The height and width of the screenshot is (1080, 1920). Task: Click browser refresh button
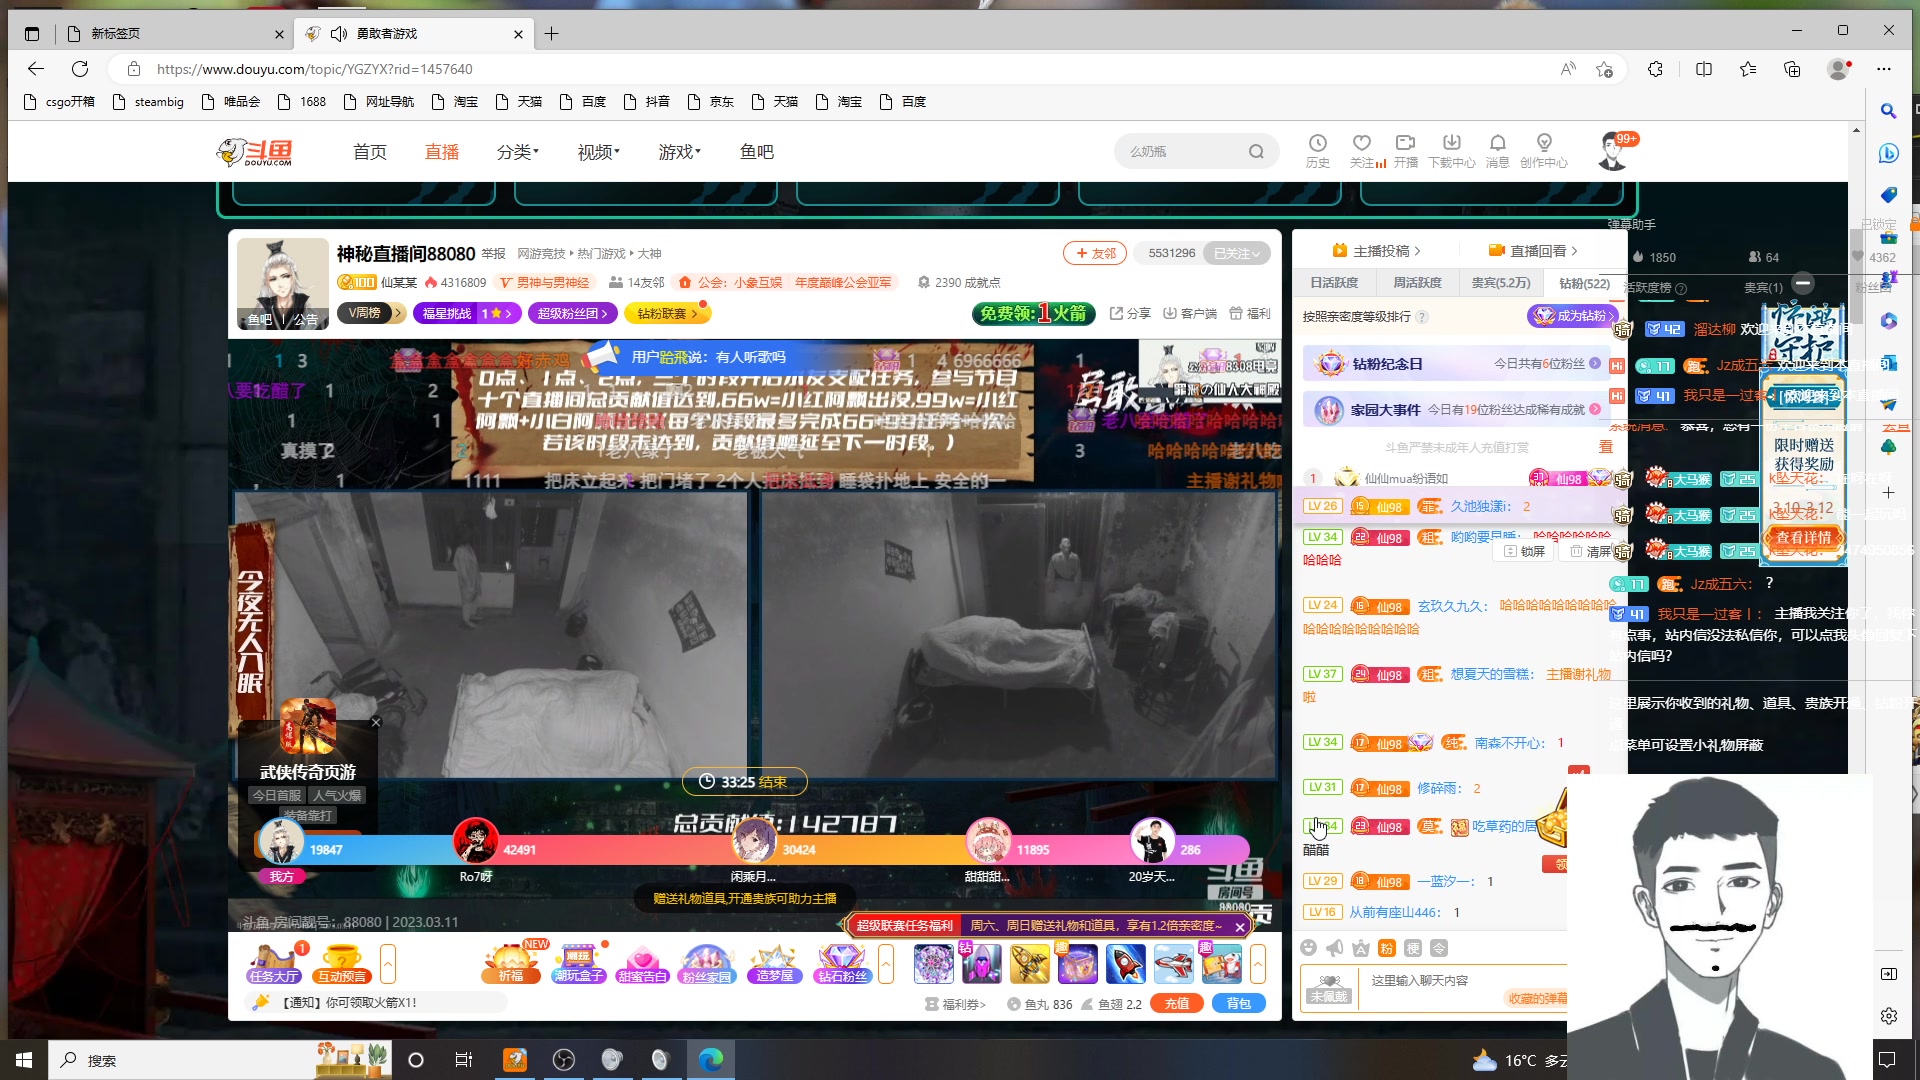[80, 69]
